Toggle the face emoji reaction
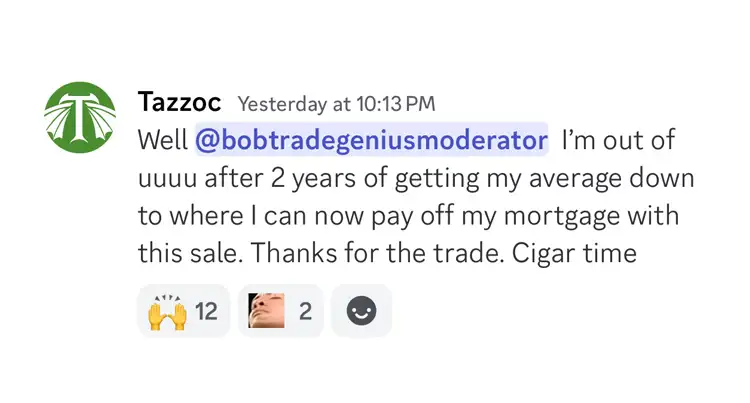 [281, 311]
